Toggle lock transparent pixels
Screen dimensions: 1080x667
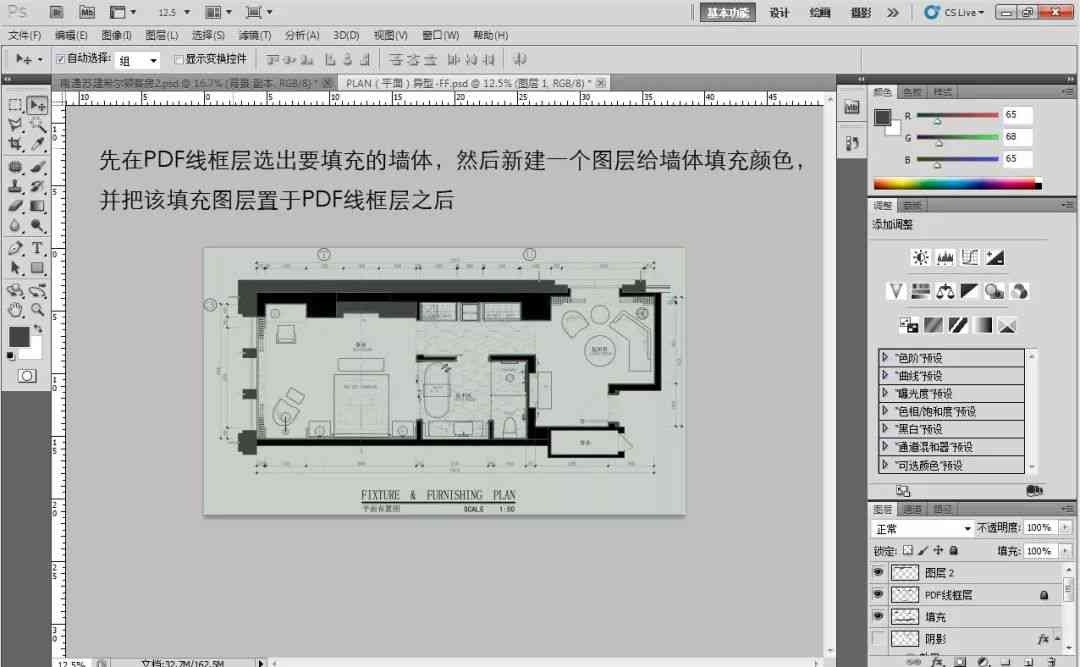point(908,550)
